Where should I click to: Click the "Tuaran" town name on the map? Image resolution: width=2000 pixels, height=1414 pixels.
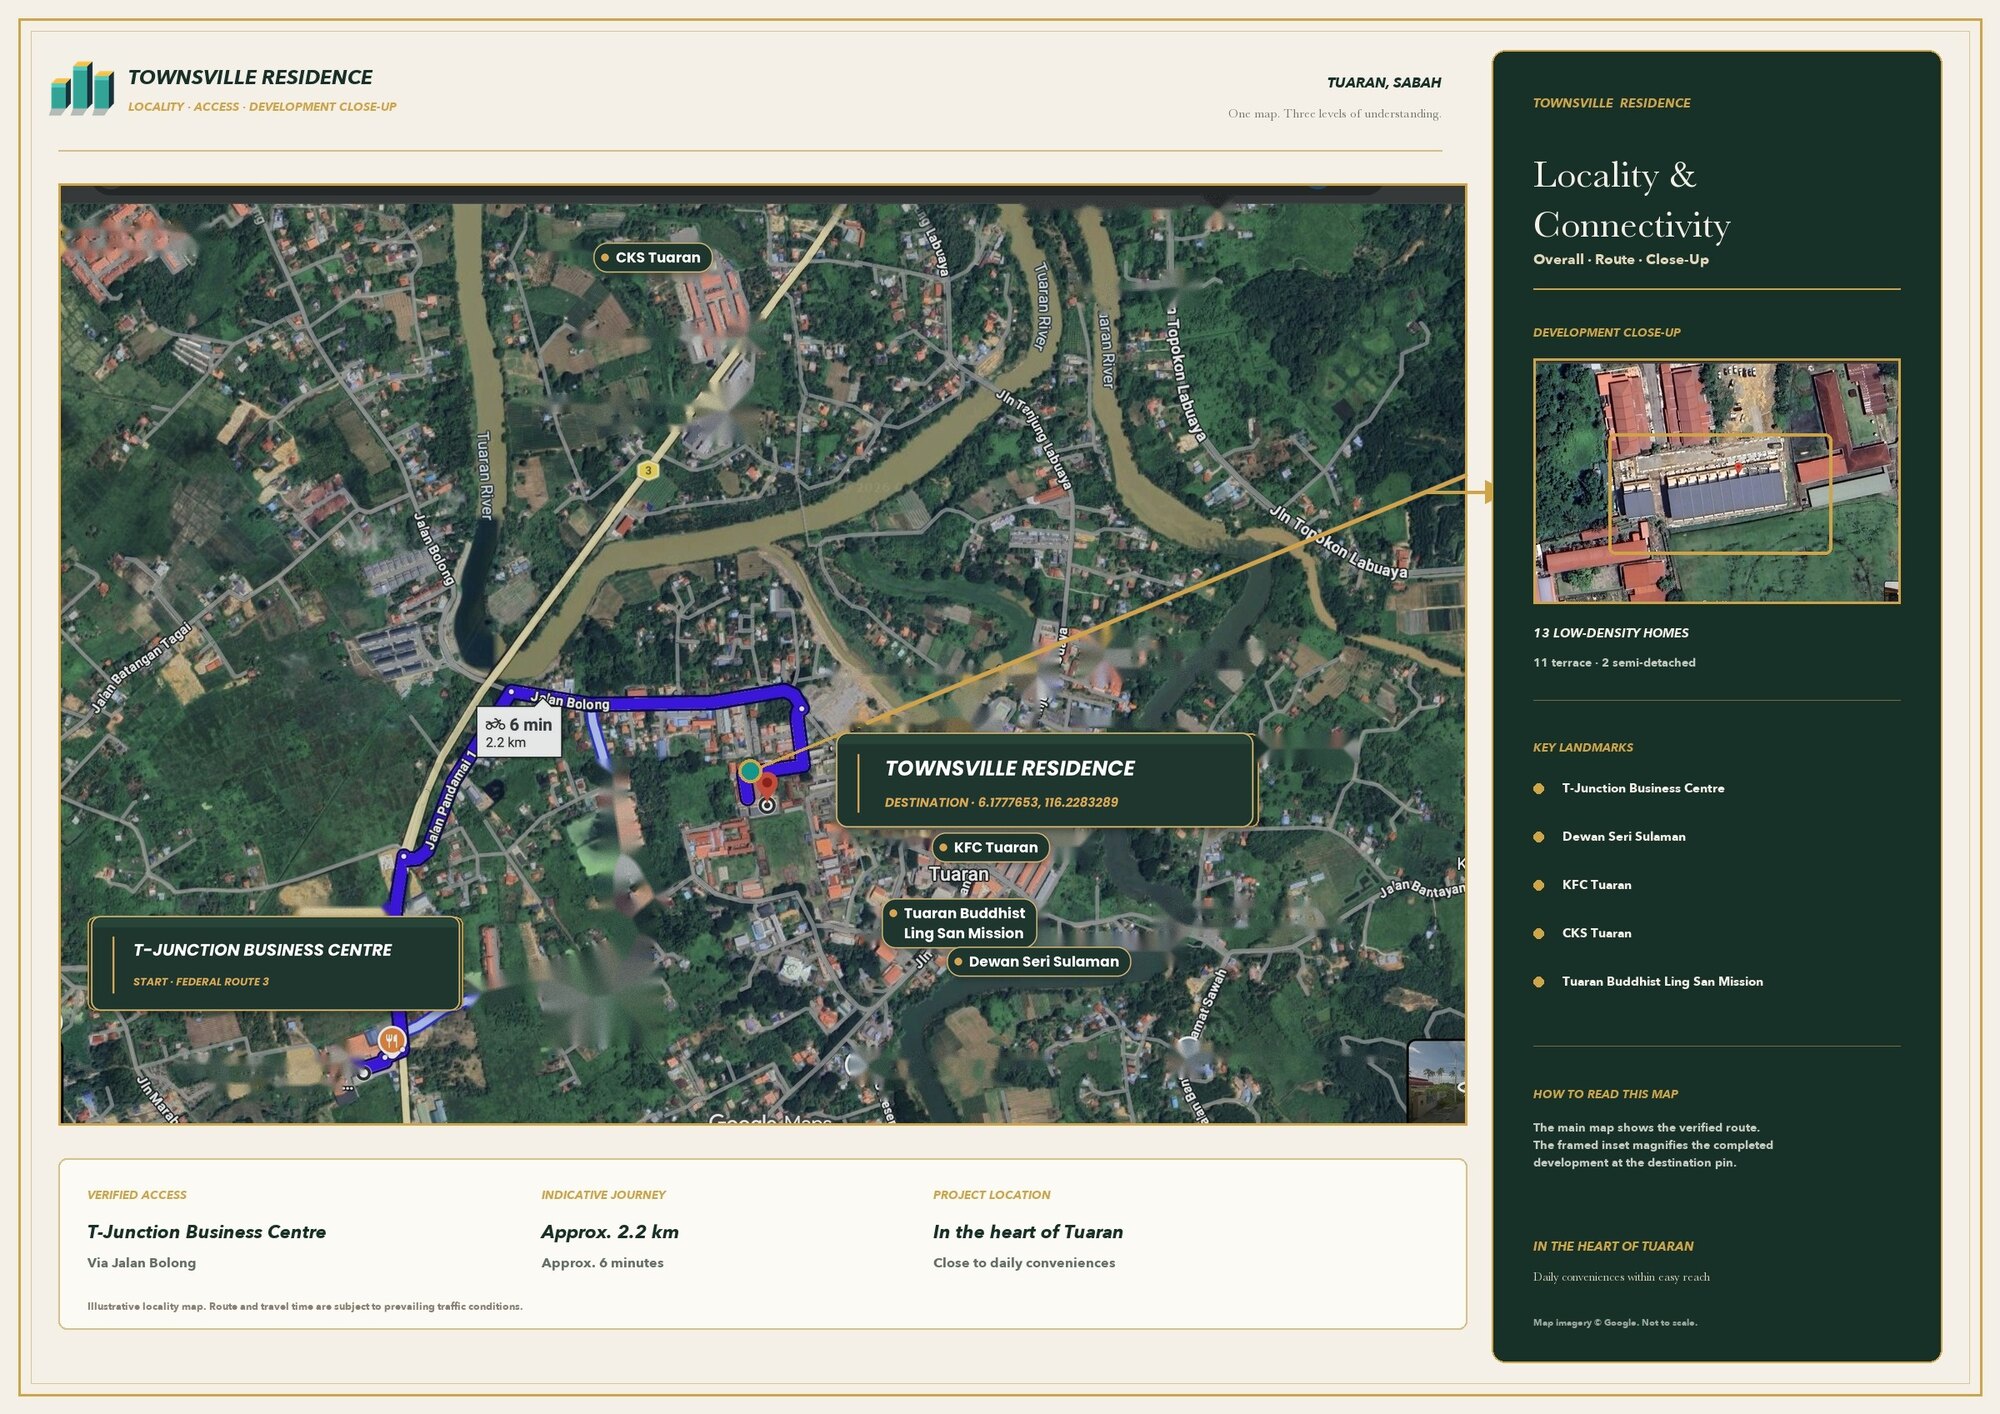pos(959,875)
